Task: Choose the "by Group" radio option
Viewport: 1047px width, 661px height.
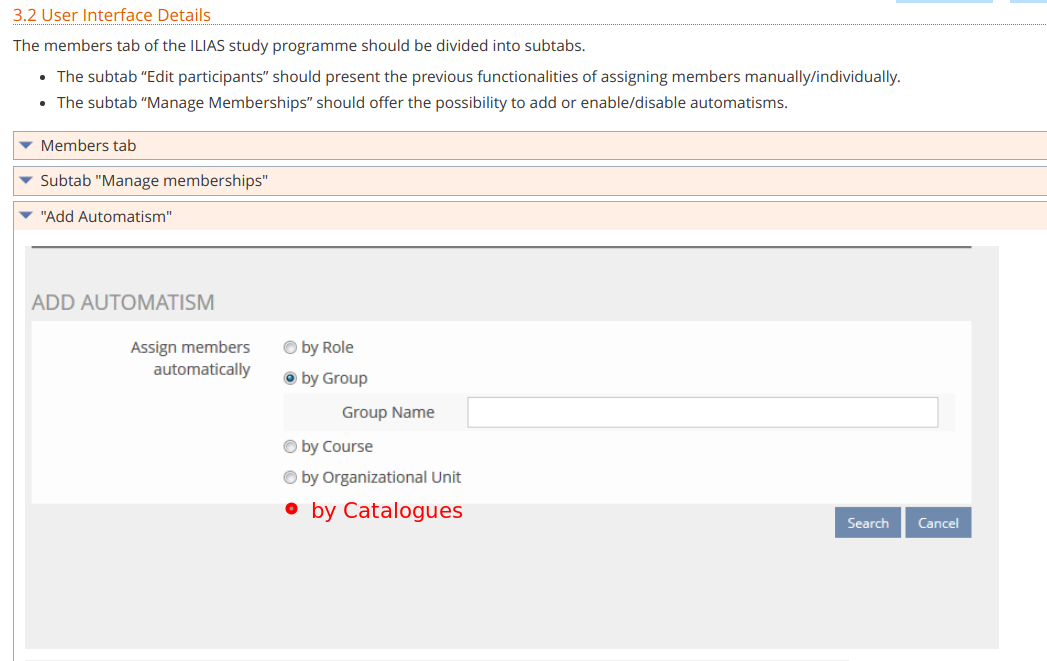Action: pos(290,379)
